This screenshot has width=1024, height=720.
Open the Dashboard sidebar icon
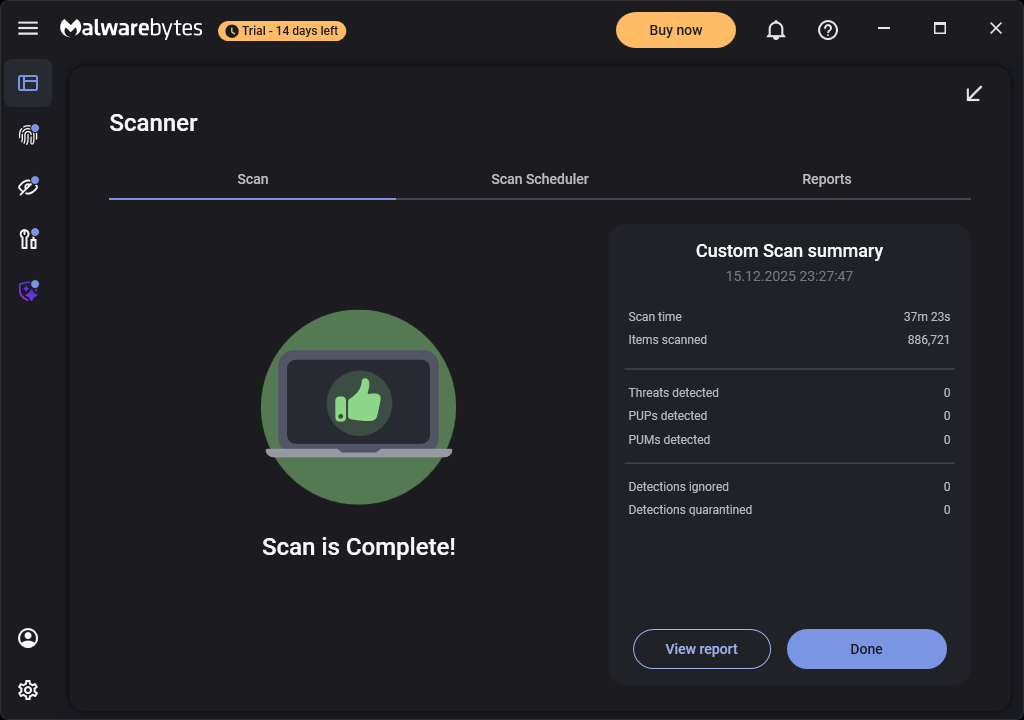(x=28, y=83)
